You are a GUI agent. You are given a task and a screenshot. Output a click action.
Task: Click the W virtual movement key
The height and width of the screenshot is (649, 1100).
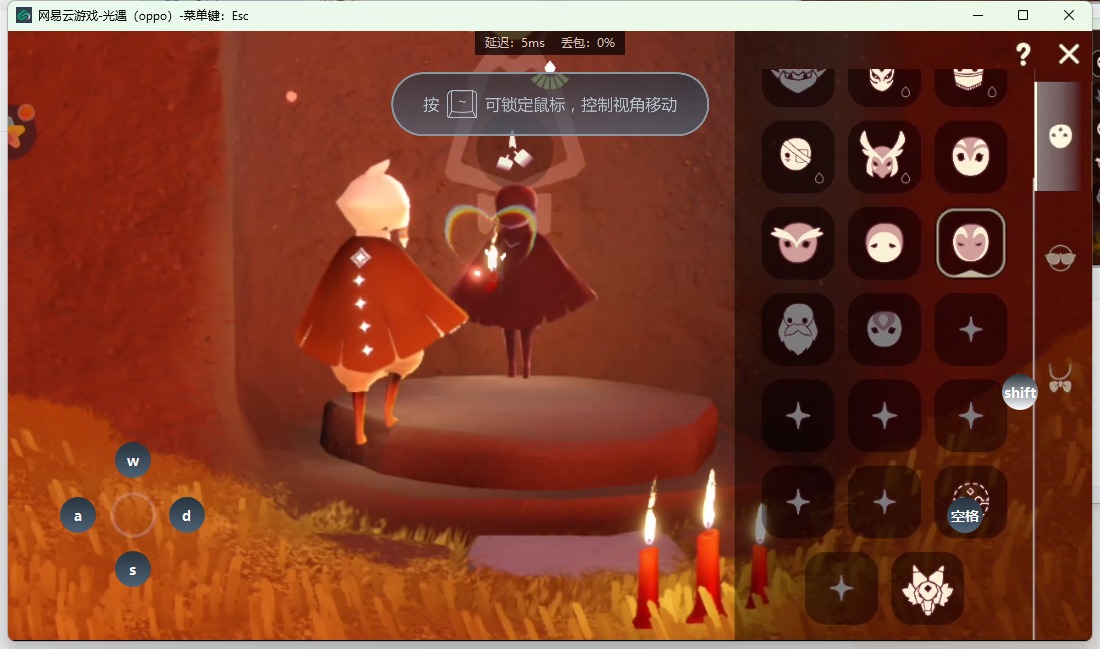point(133,461)
